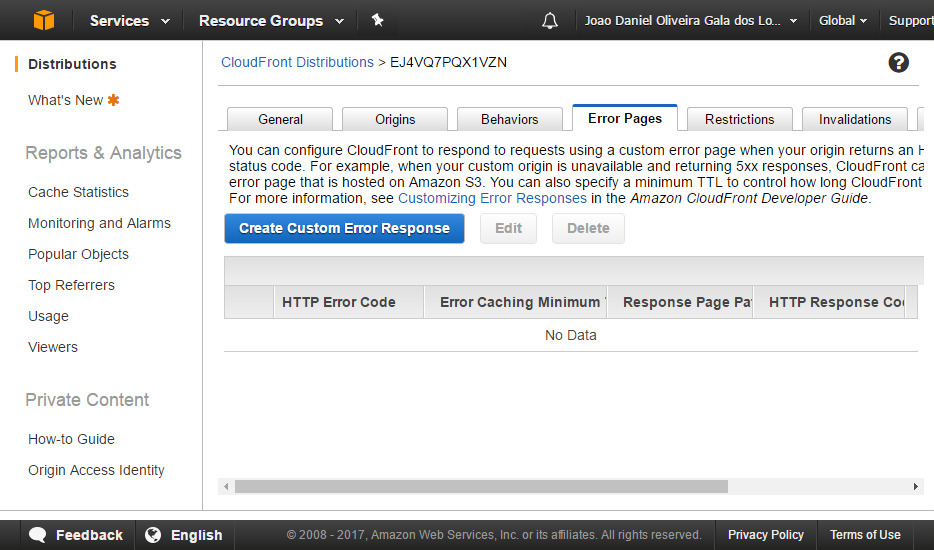
Task: Click the English language selector
Action: [x=185, y=535]
